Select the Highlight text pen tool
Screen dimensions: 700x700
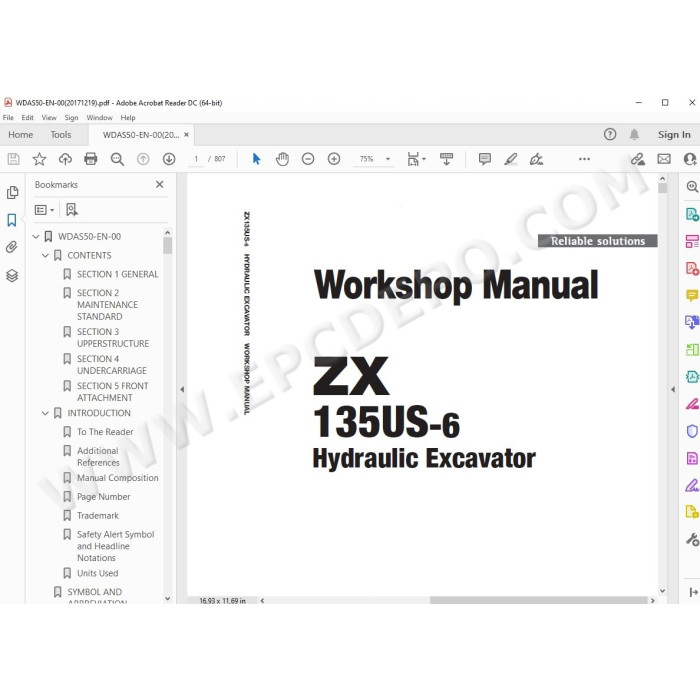pos(511,159)
